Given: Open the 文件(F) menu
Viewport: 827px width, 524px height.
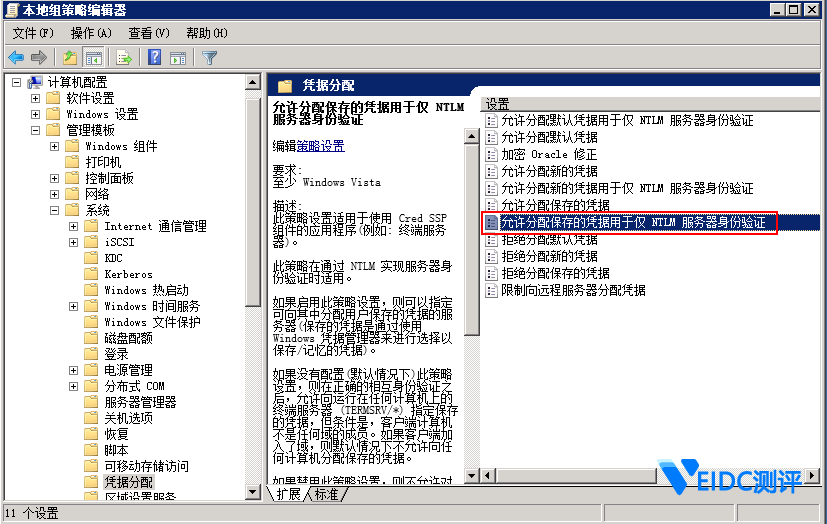Looking at the screenshot, I should tap(33, 33).
